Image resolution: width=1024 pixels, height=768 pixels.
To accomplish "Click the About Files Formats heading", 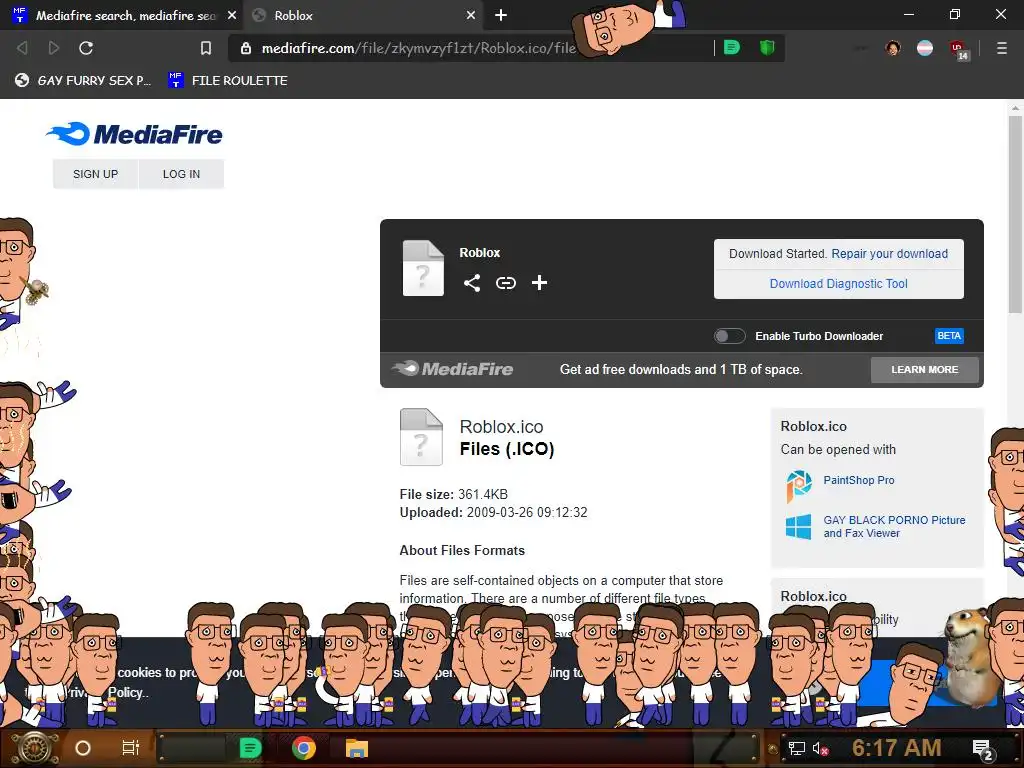I will [462, 551].
